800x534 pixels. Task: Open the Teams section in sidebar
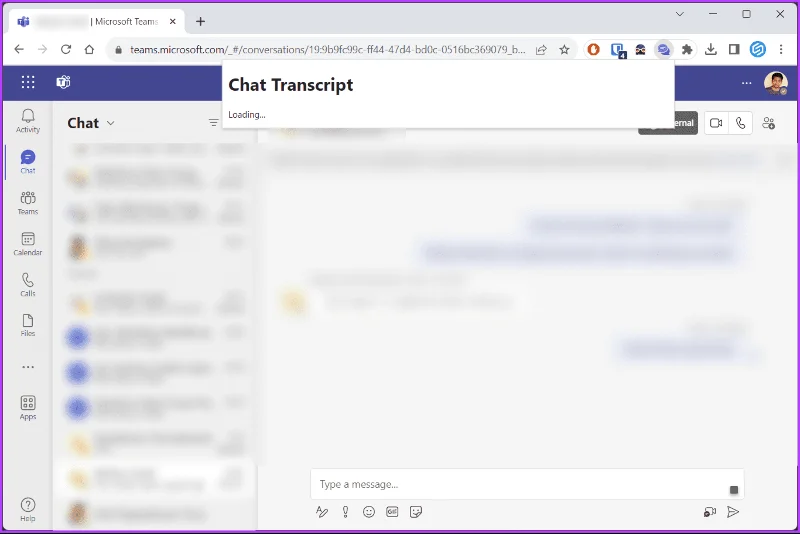coord(28,203)
